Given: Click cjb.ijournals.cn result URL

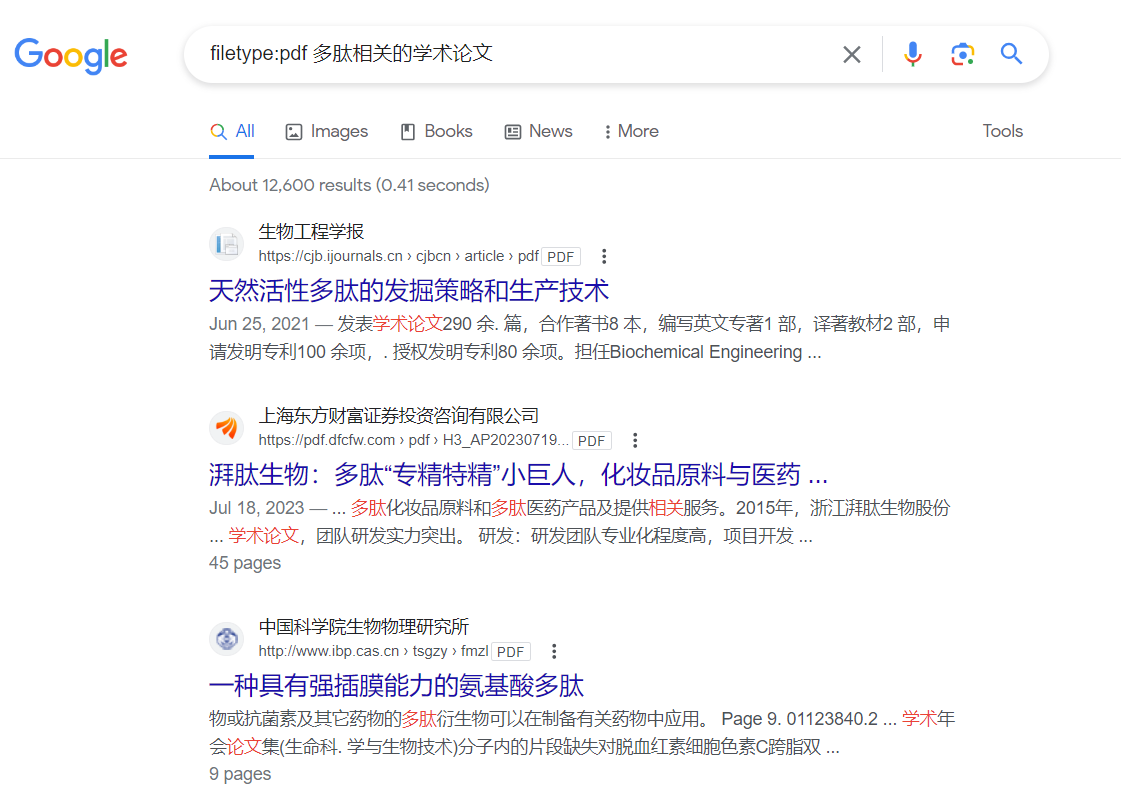Looking at the screenshot, I should [x=398, y=256].
